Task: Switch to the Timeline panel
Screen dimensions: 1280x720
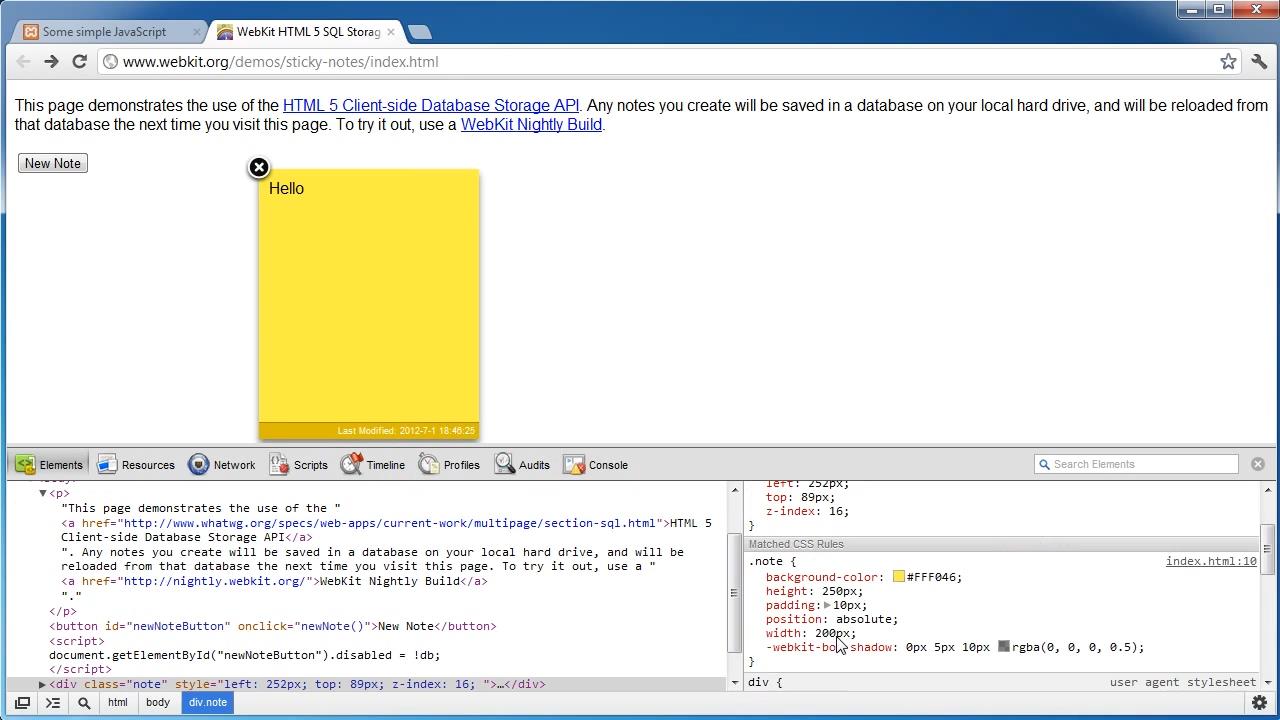Action: click(373, 465)
